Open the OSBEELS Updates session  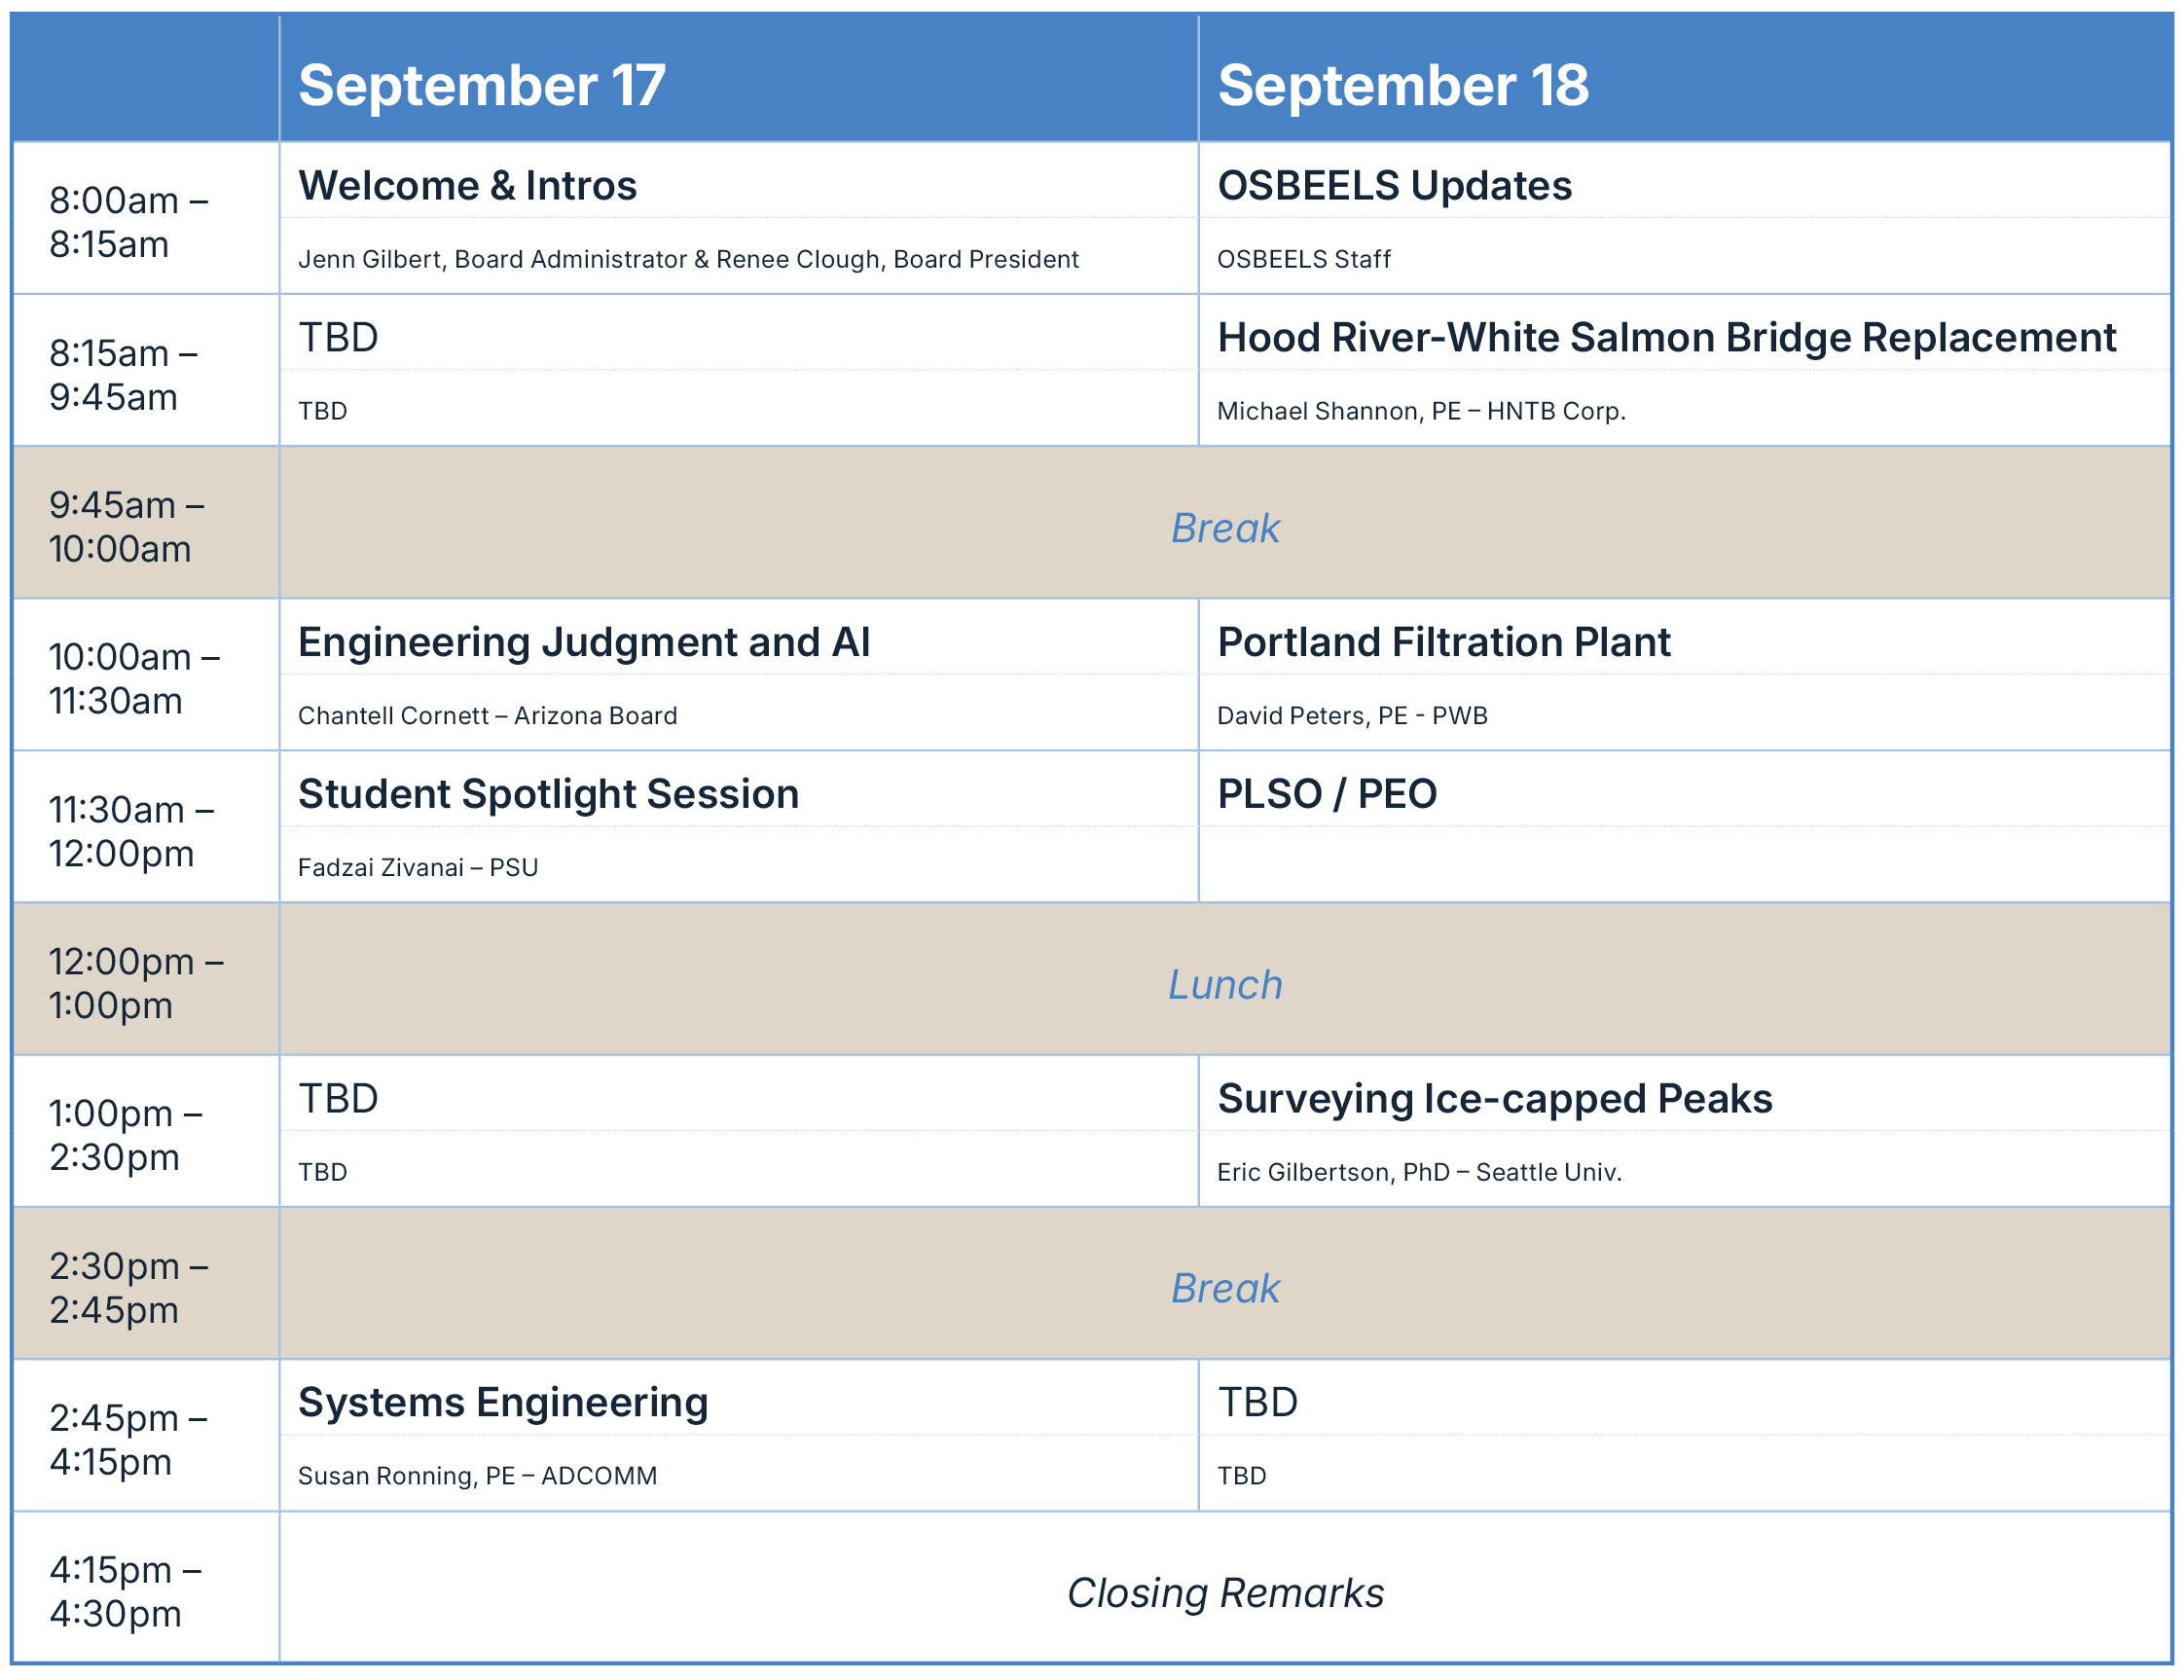click(x=1394, y=186)
